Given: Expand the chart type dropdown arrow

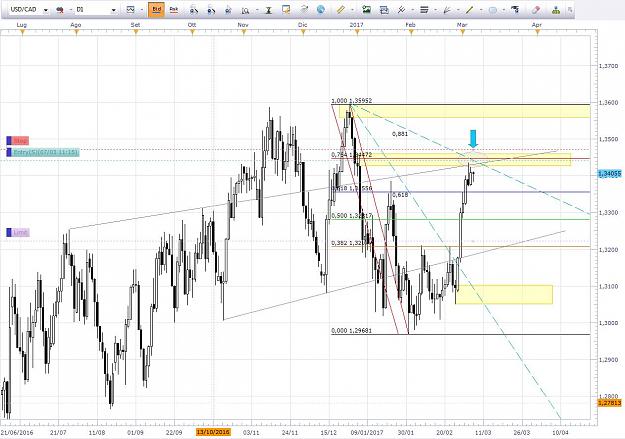Looking at the screenshot, I should [142, 10].
